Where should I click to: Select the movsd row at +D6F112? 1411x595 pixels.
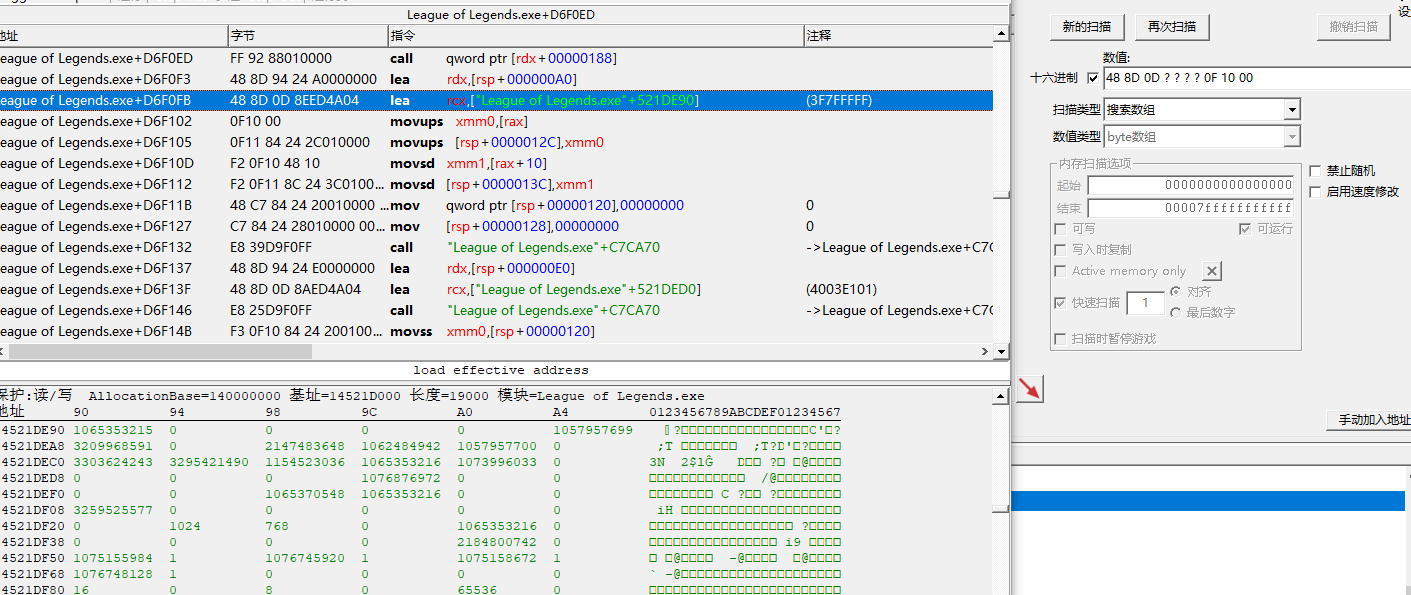pos(496,184)
